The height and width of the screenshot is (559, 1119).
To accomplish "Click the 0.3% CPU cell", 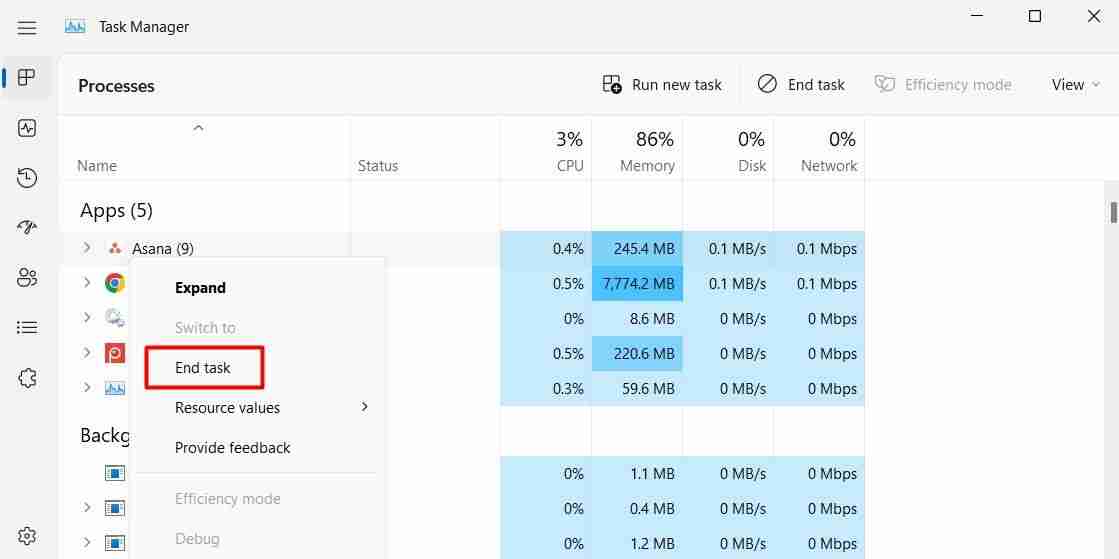I will click(546, 388).
